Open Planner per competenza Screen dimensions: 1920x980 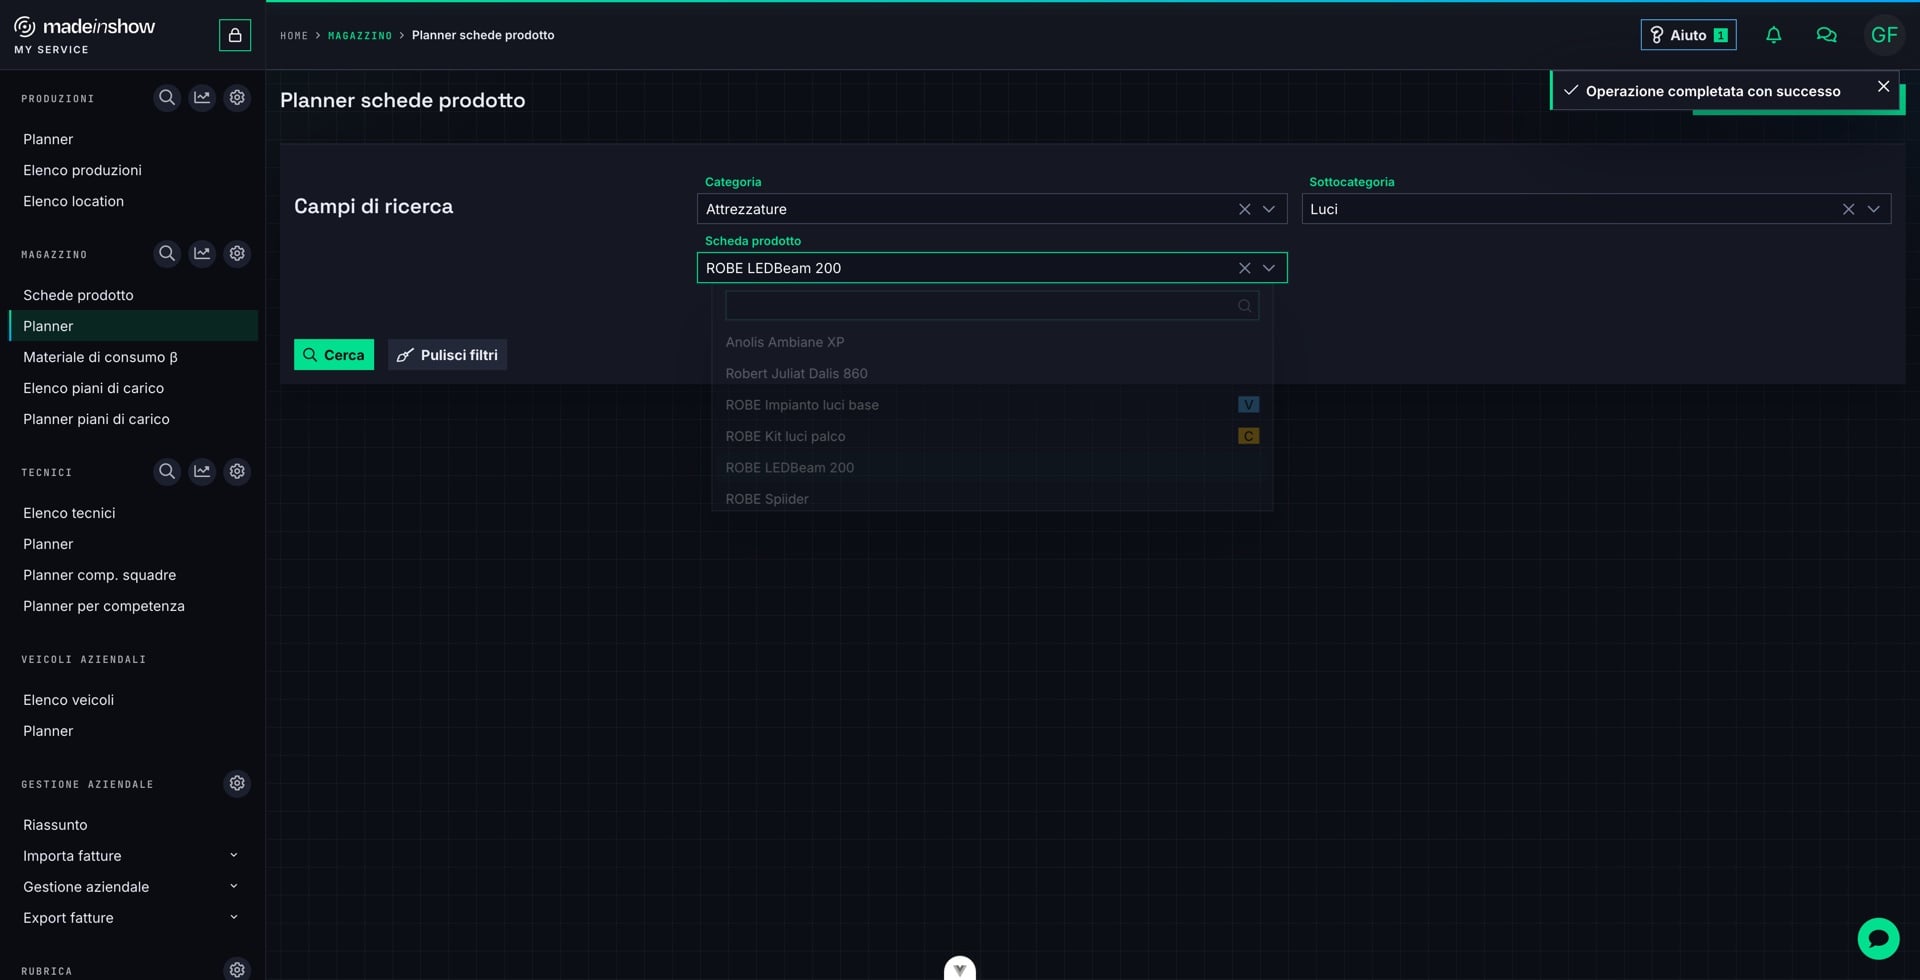coord(103,606)
